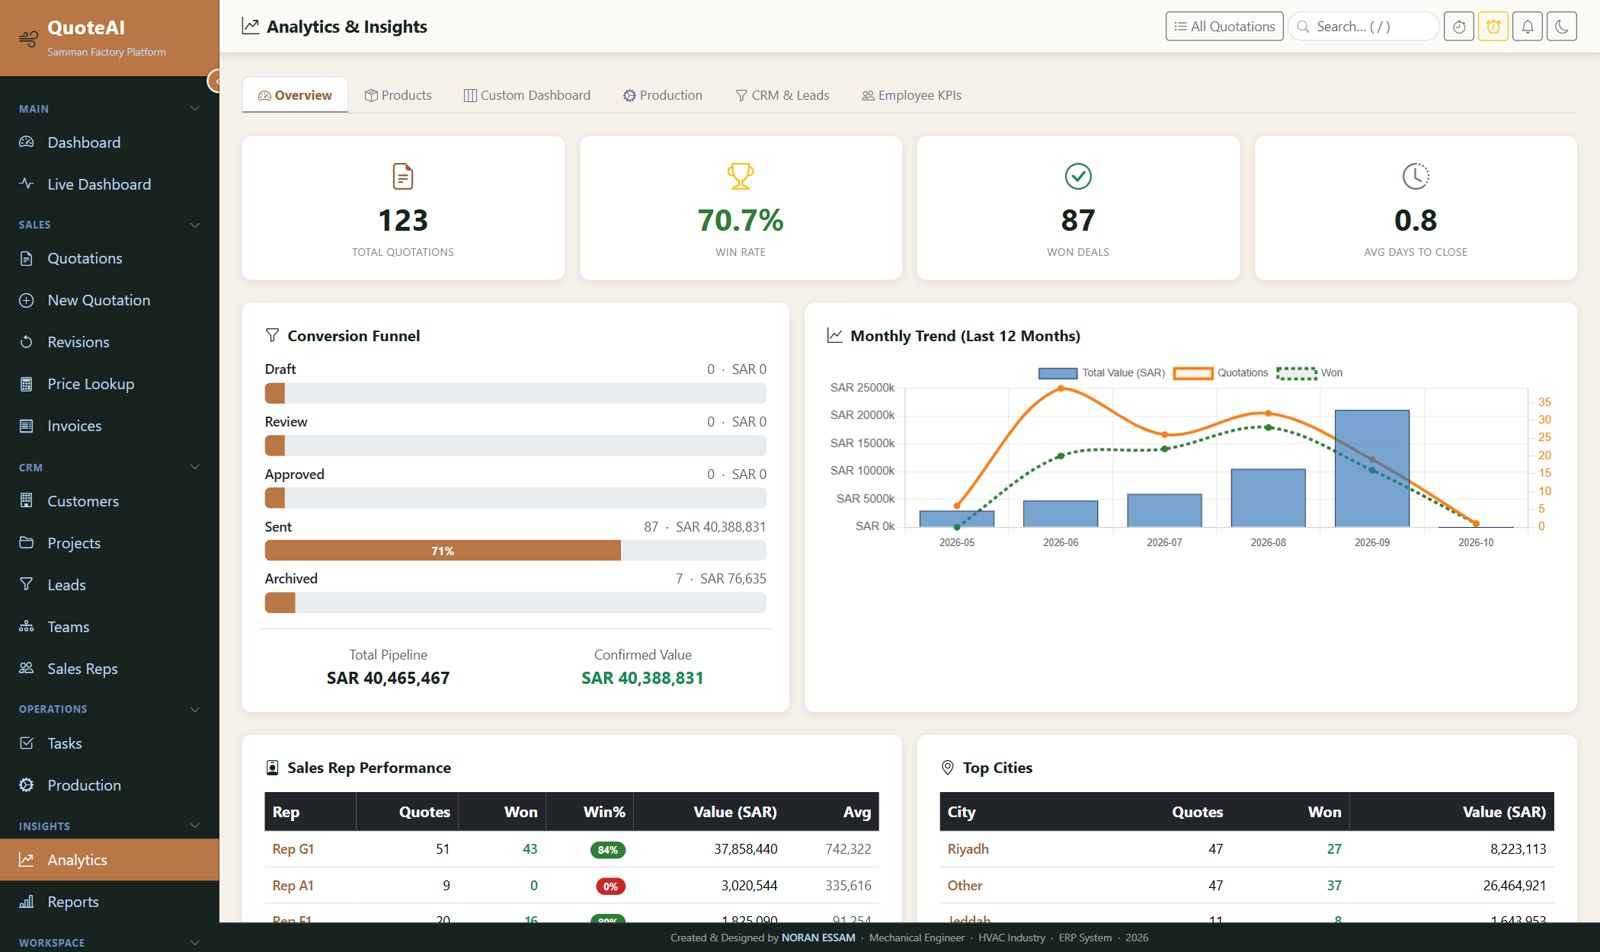Click the 0% win badge
This screenshot has height=952, width=1600.
pyautogui.click(x=610, y=887)
